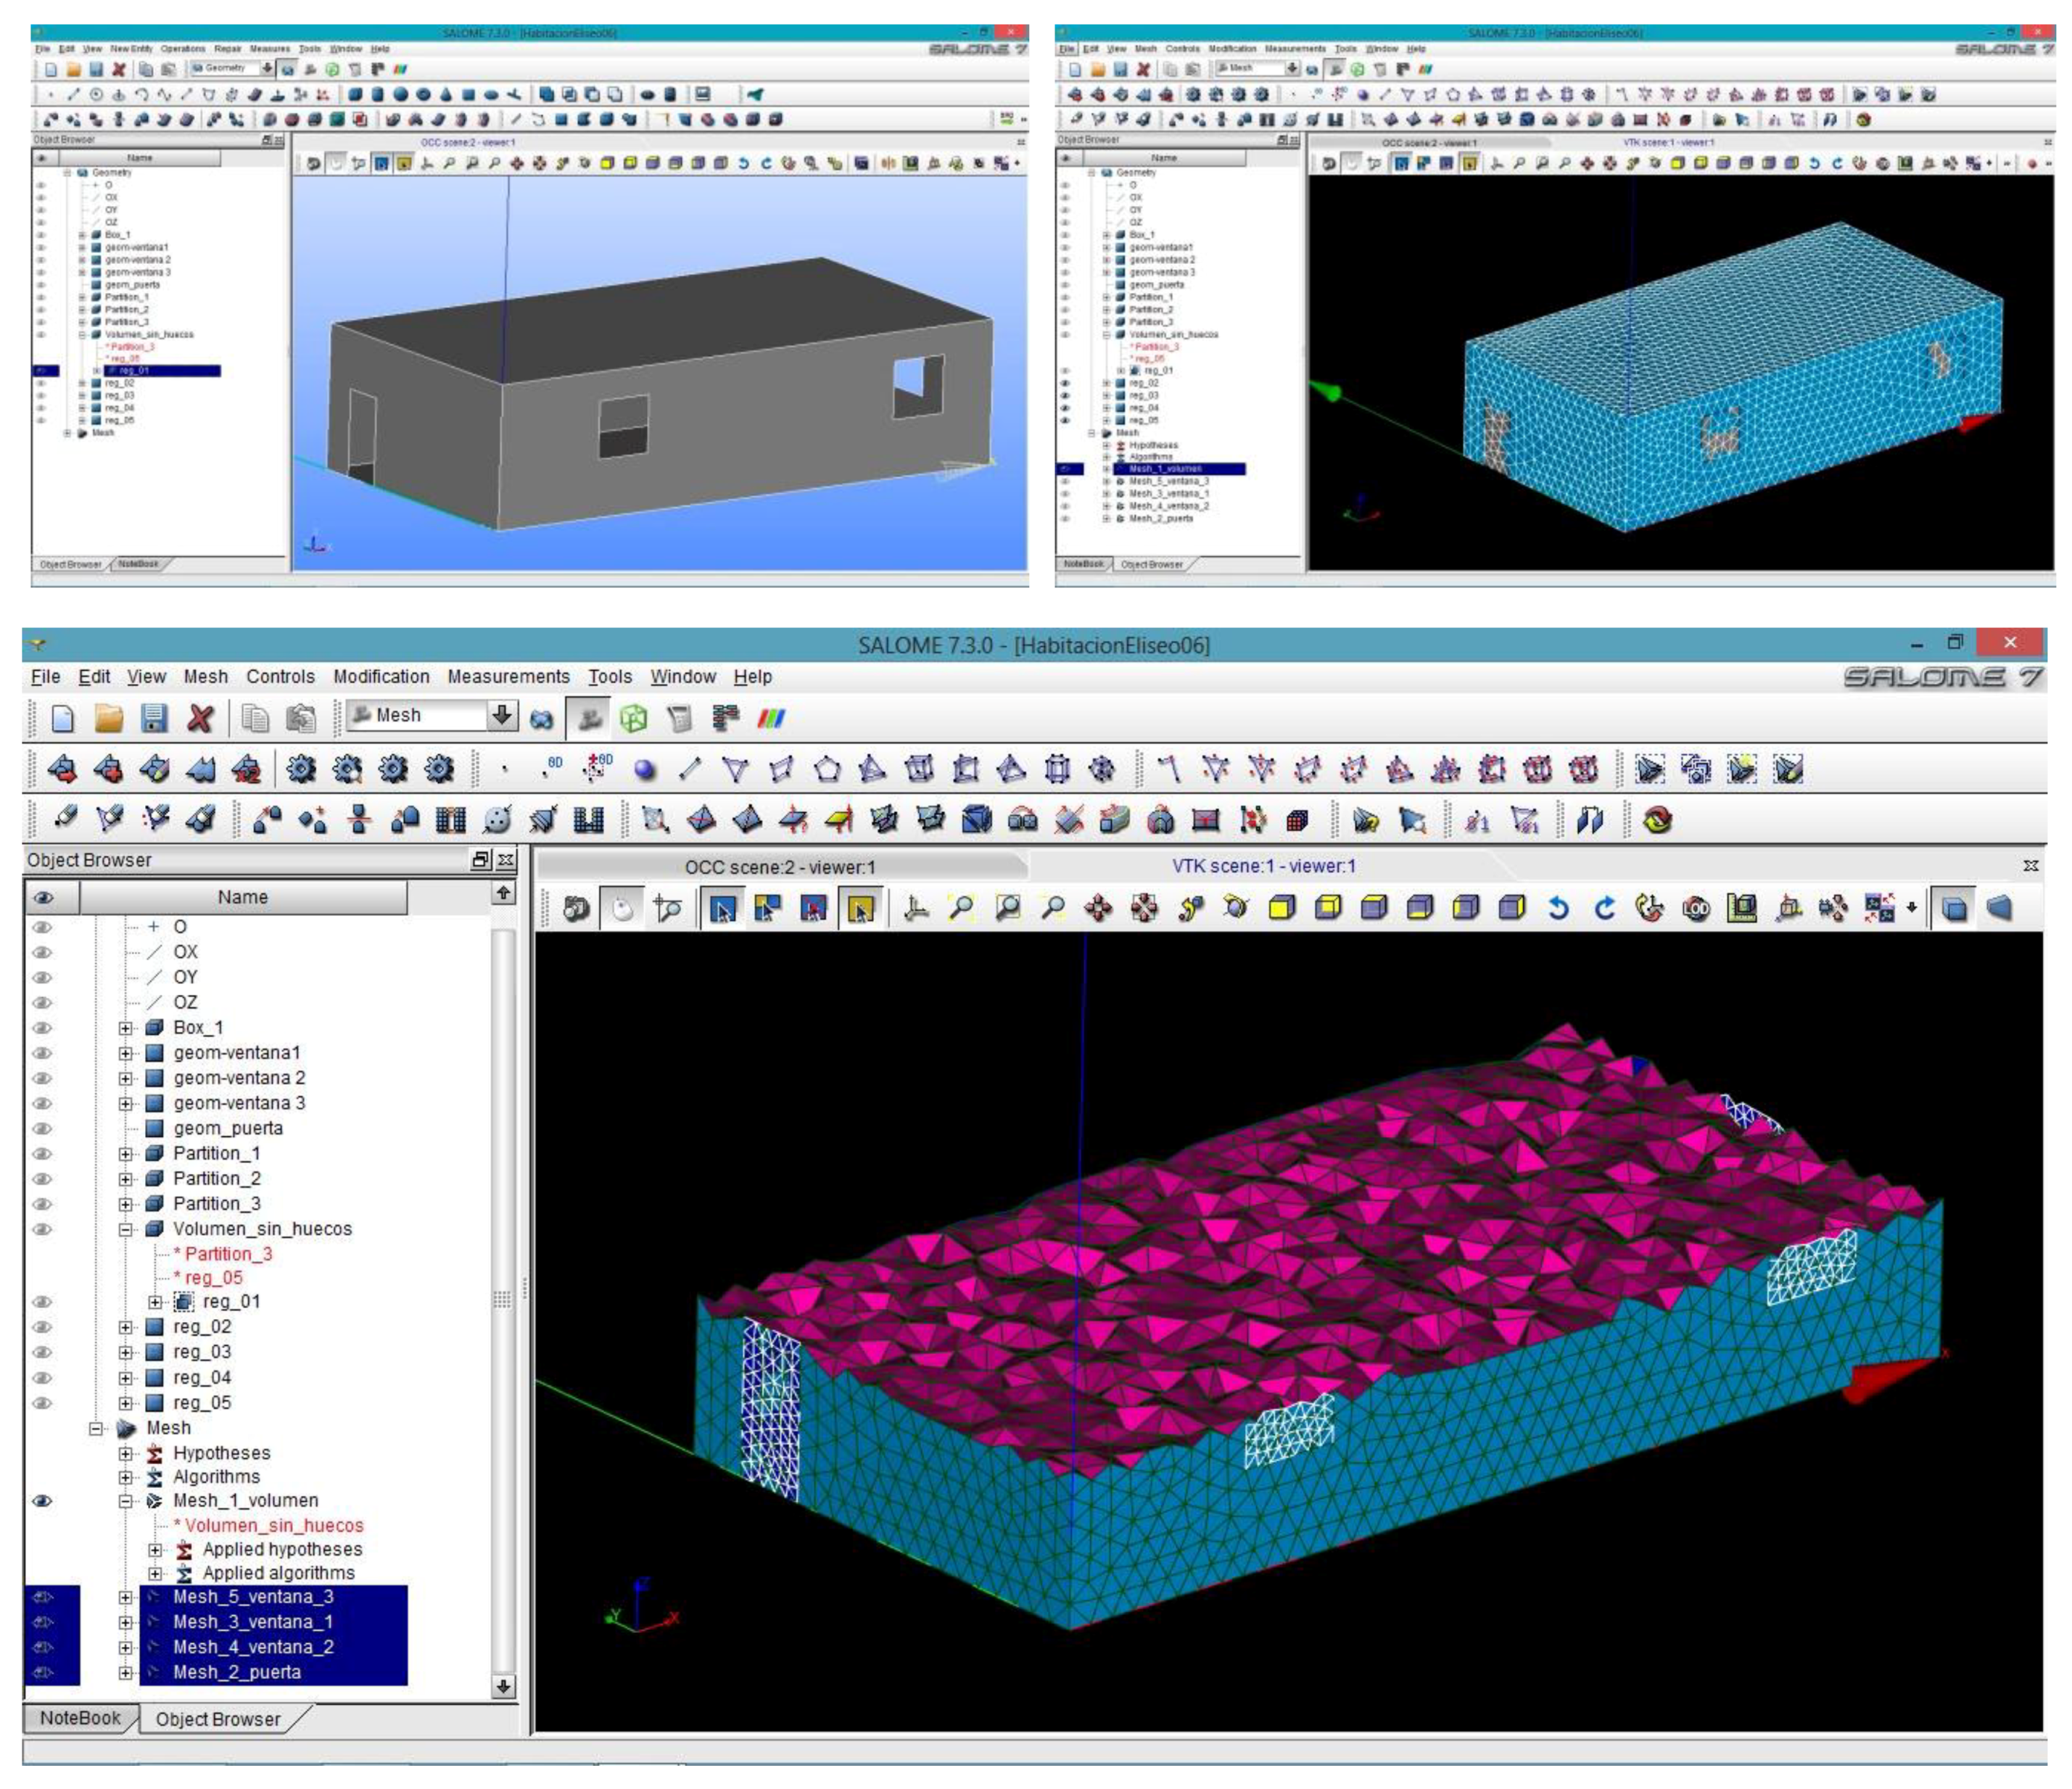Toggle visibility eye of reg_02

coord(42,1327)
